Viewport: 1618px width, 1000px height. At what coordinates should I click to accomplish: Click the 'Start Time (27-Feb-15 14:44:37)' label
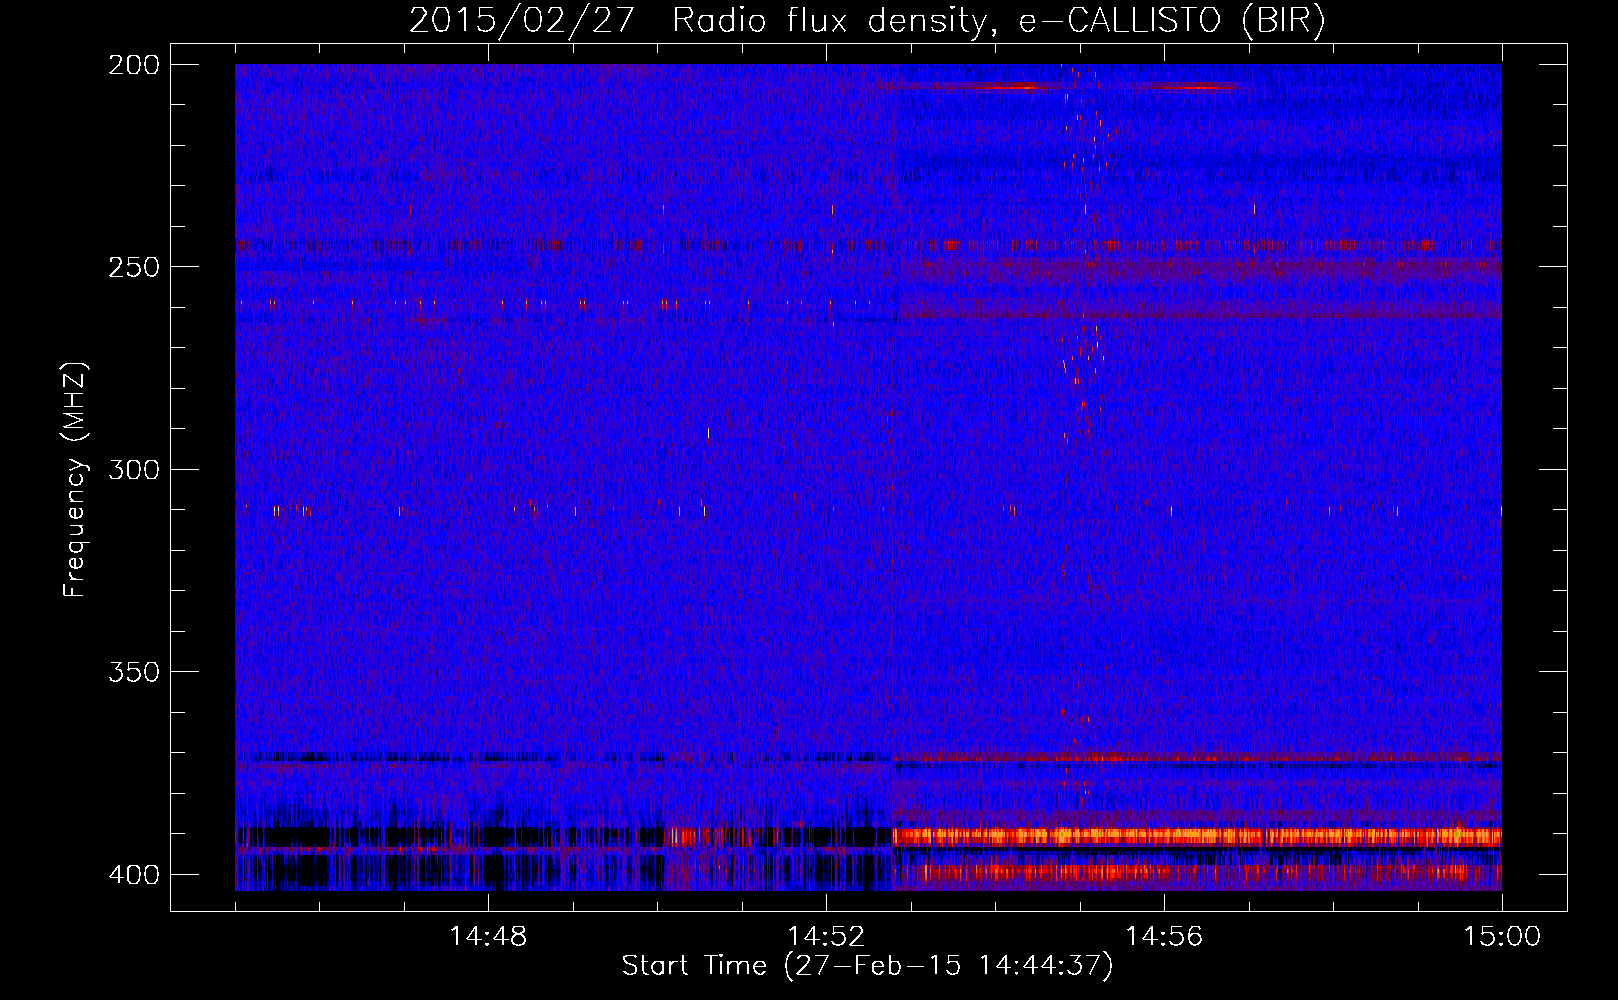coord(867,966)
